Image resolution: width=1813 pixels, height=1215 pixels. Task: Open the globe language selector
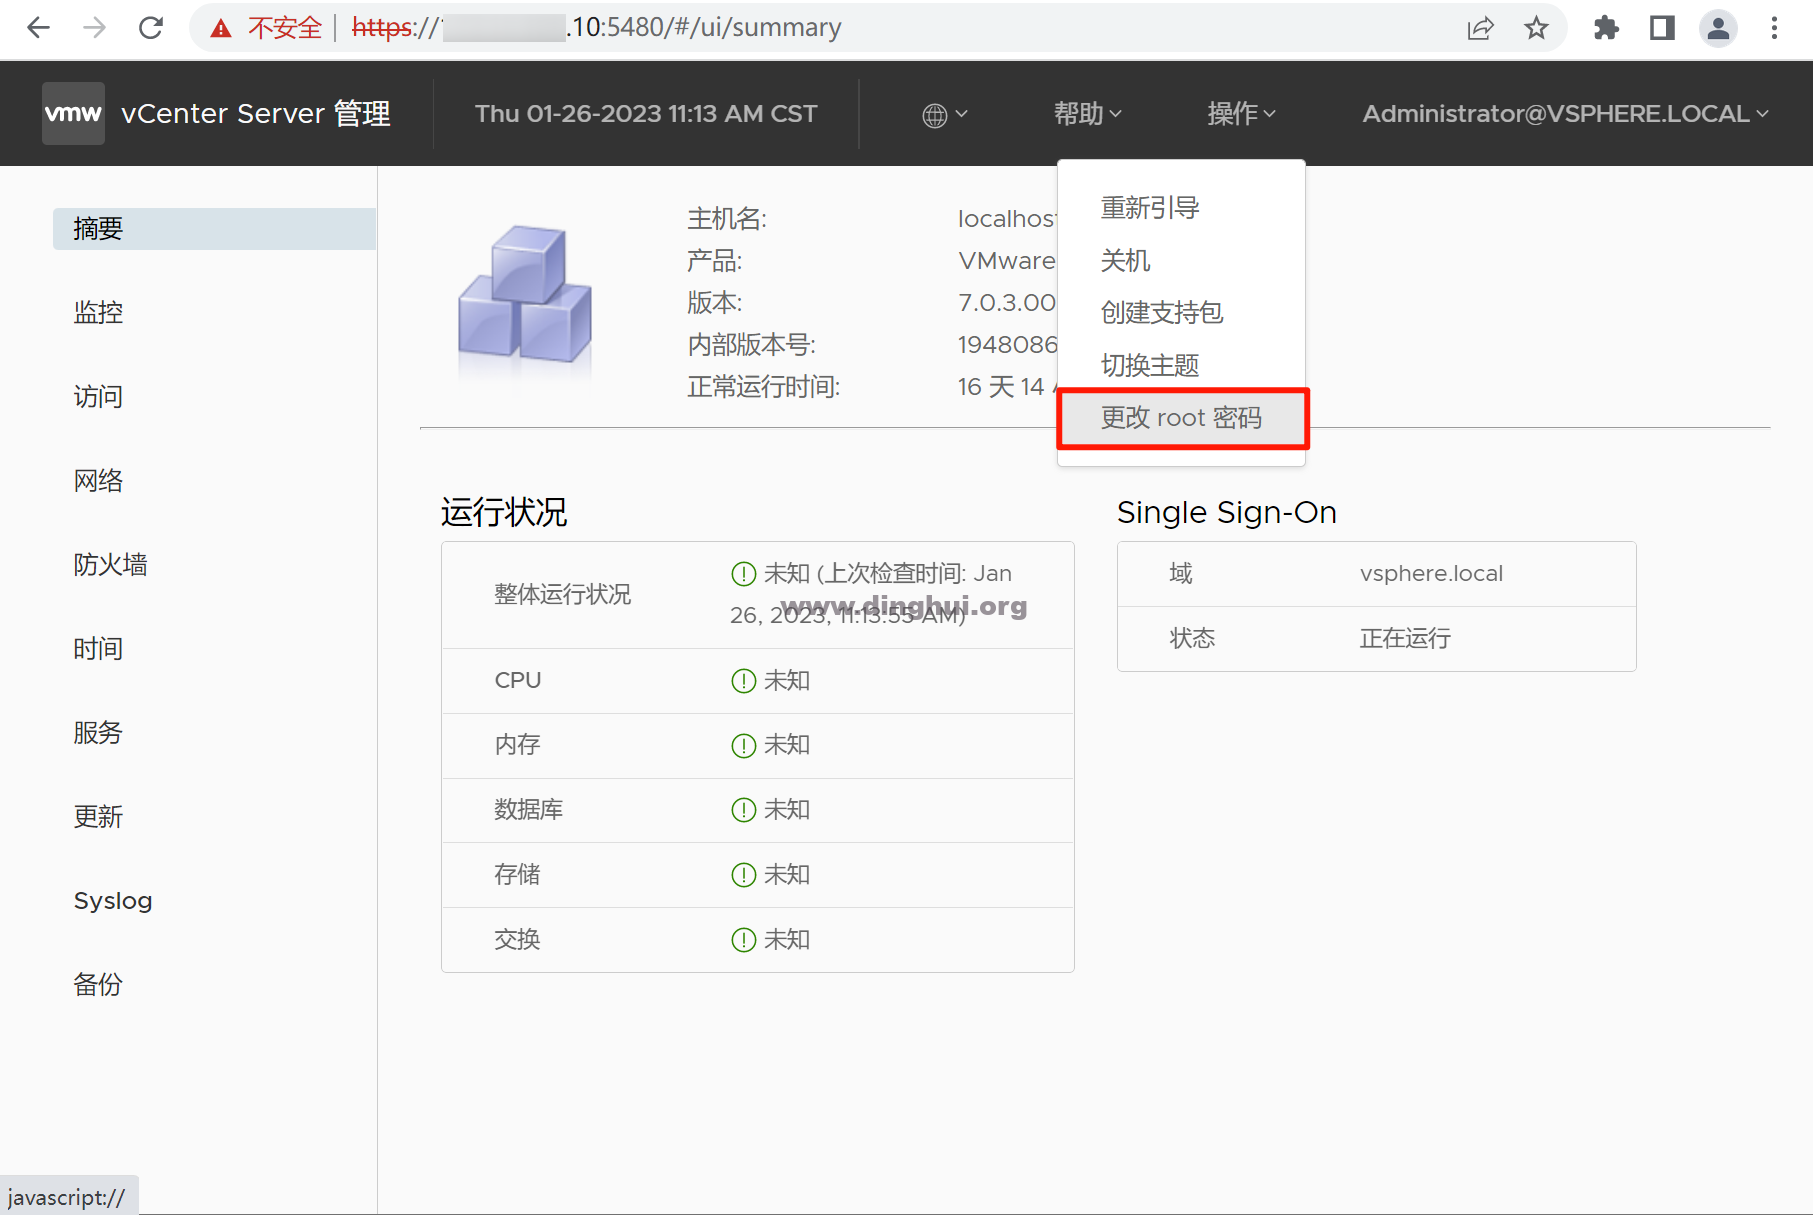pyautogui.click(x=943, y=115)
